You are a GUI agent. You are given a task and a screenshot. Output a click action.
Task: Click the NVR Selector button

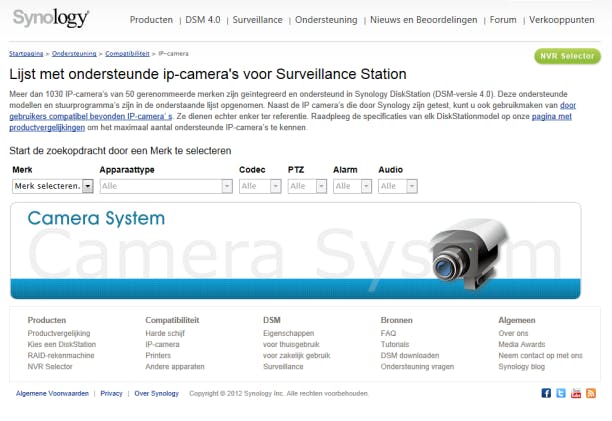coord(567,57)
